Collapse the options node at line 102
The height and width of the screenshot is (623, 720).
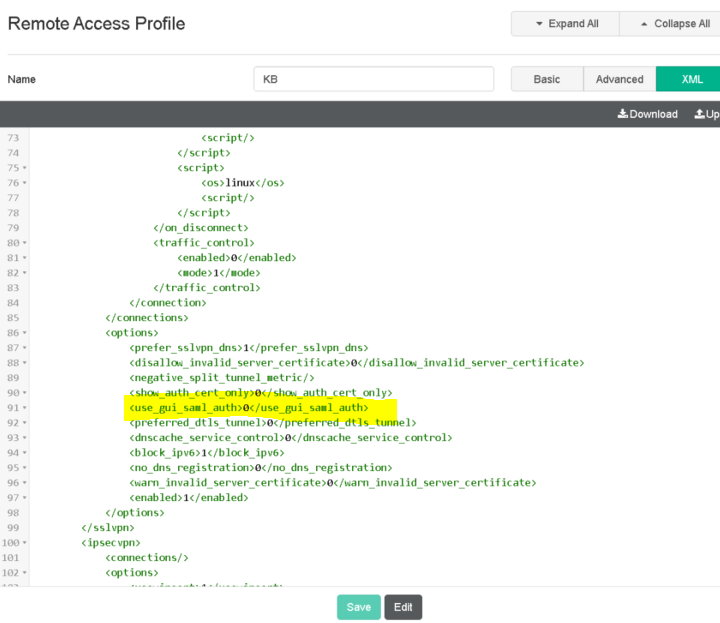25,573
